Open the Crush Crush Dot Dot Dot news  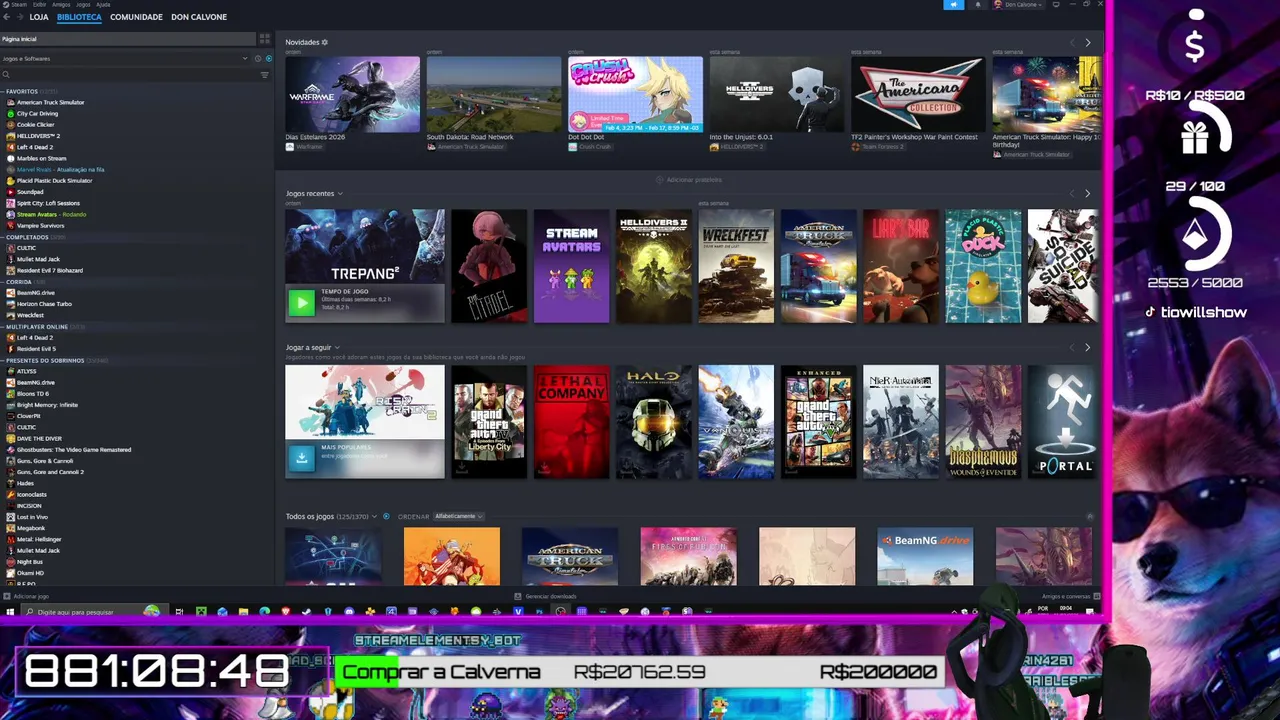click(635, 94)
